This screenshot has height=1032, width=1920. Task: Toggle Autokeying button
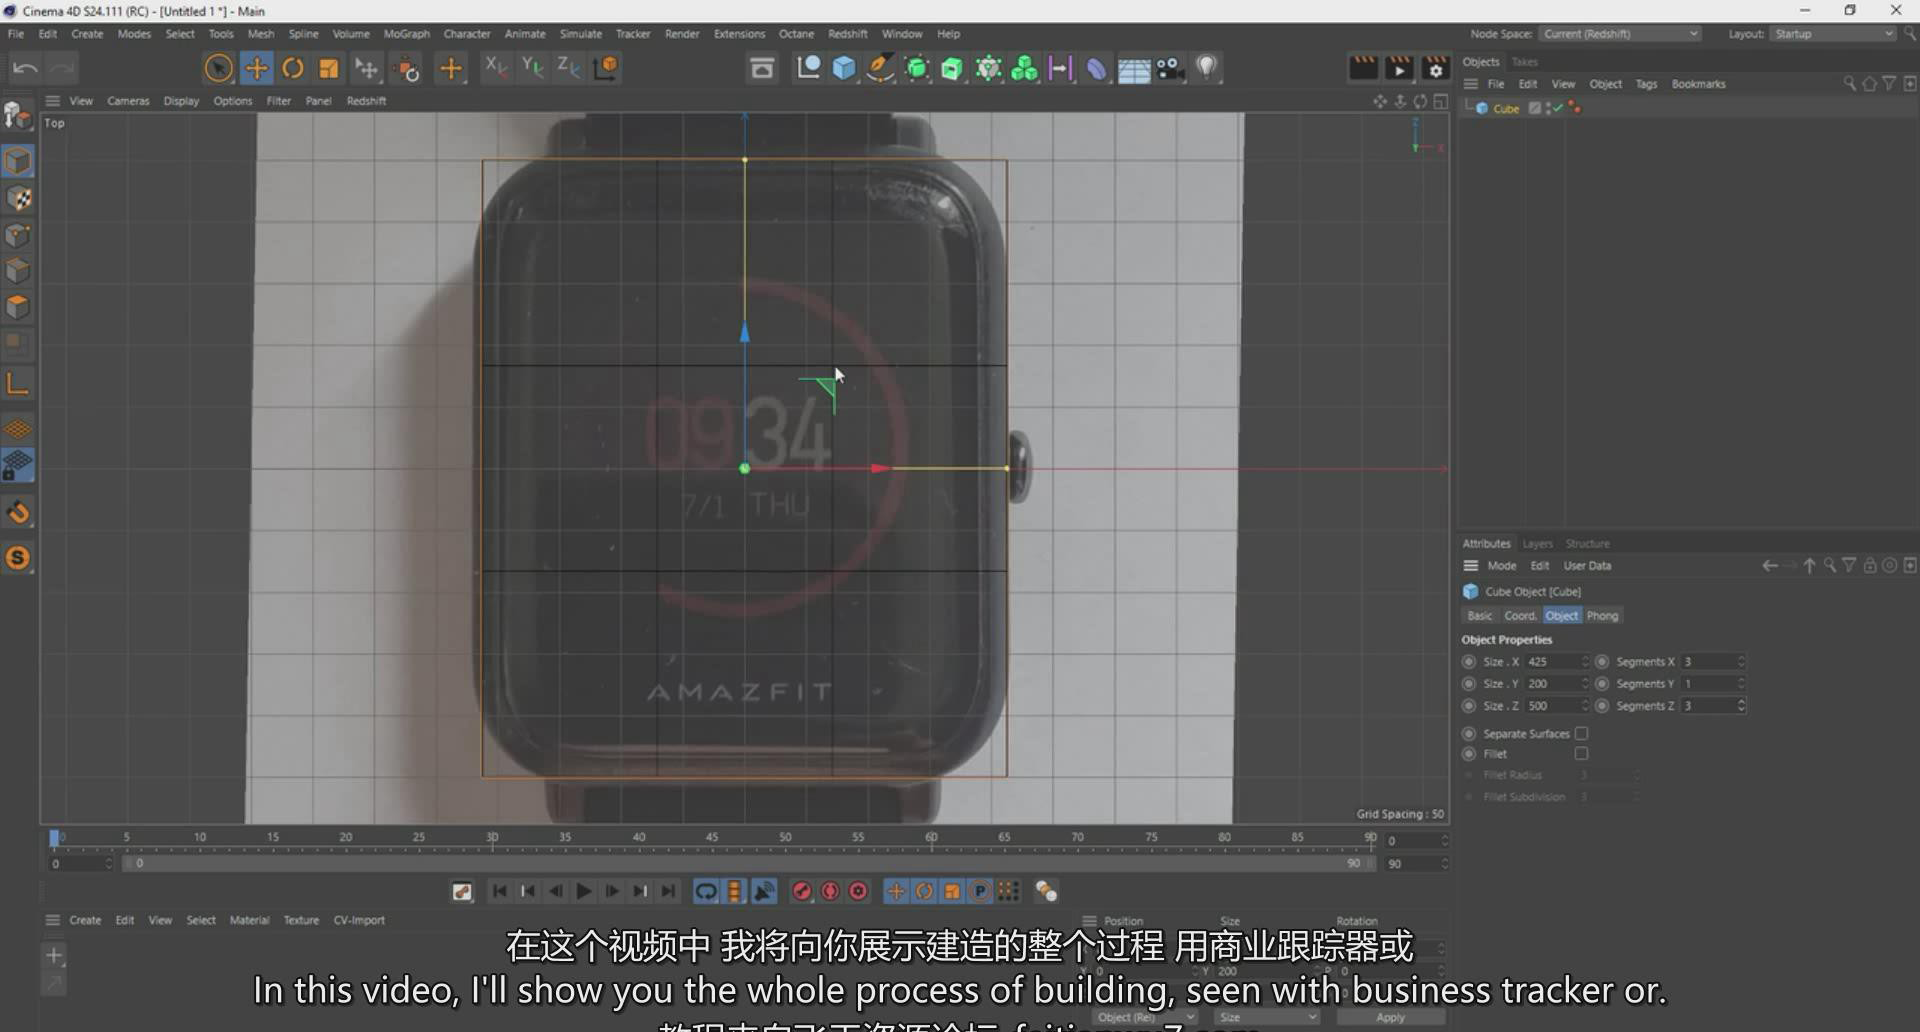(x=830, y=891)
